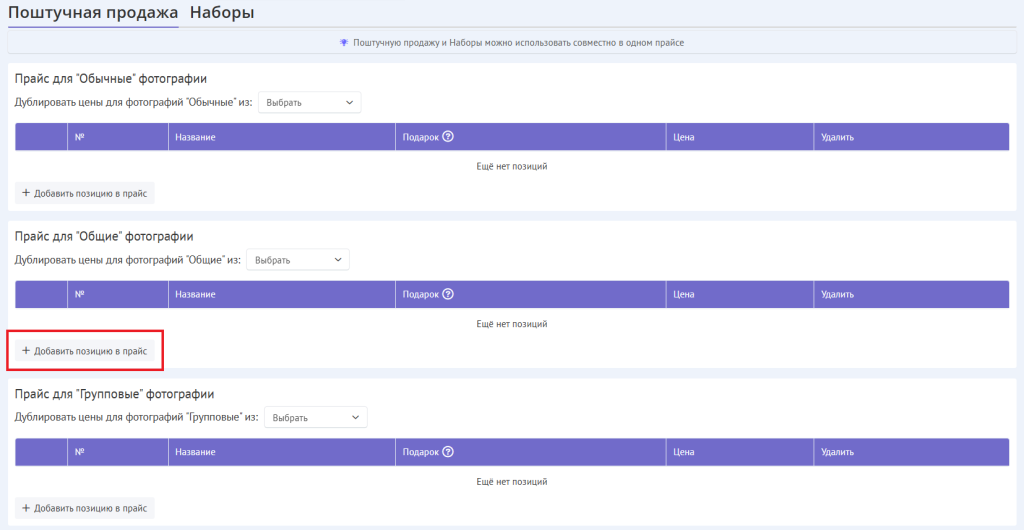Screen dimensions: 1024x530
Task: Open the "Групповые" duplicate prices dropdown
Action: 315,417
